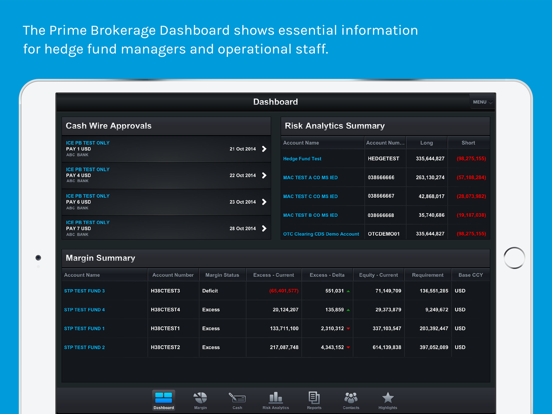Open STP TEST FUND 4 link
This screenshot has height=414, width=552.
point(84,310)
